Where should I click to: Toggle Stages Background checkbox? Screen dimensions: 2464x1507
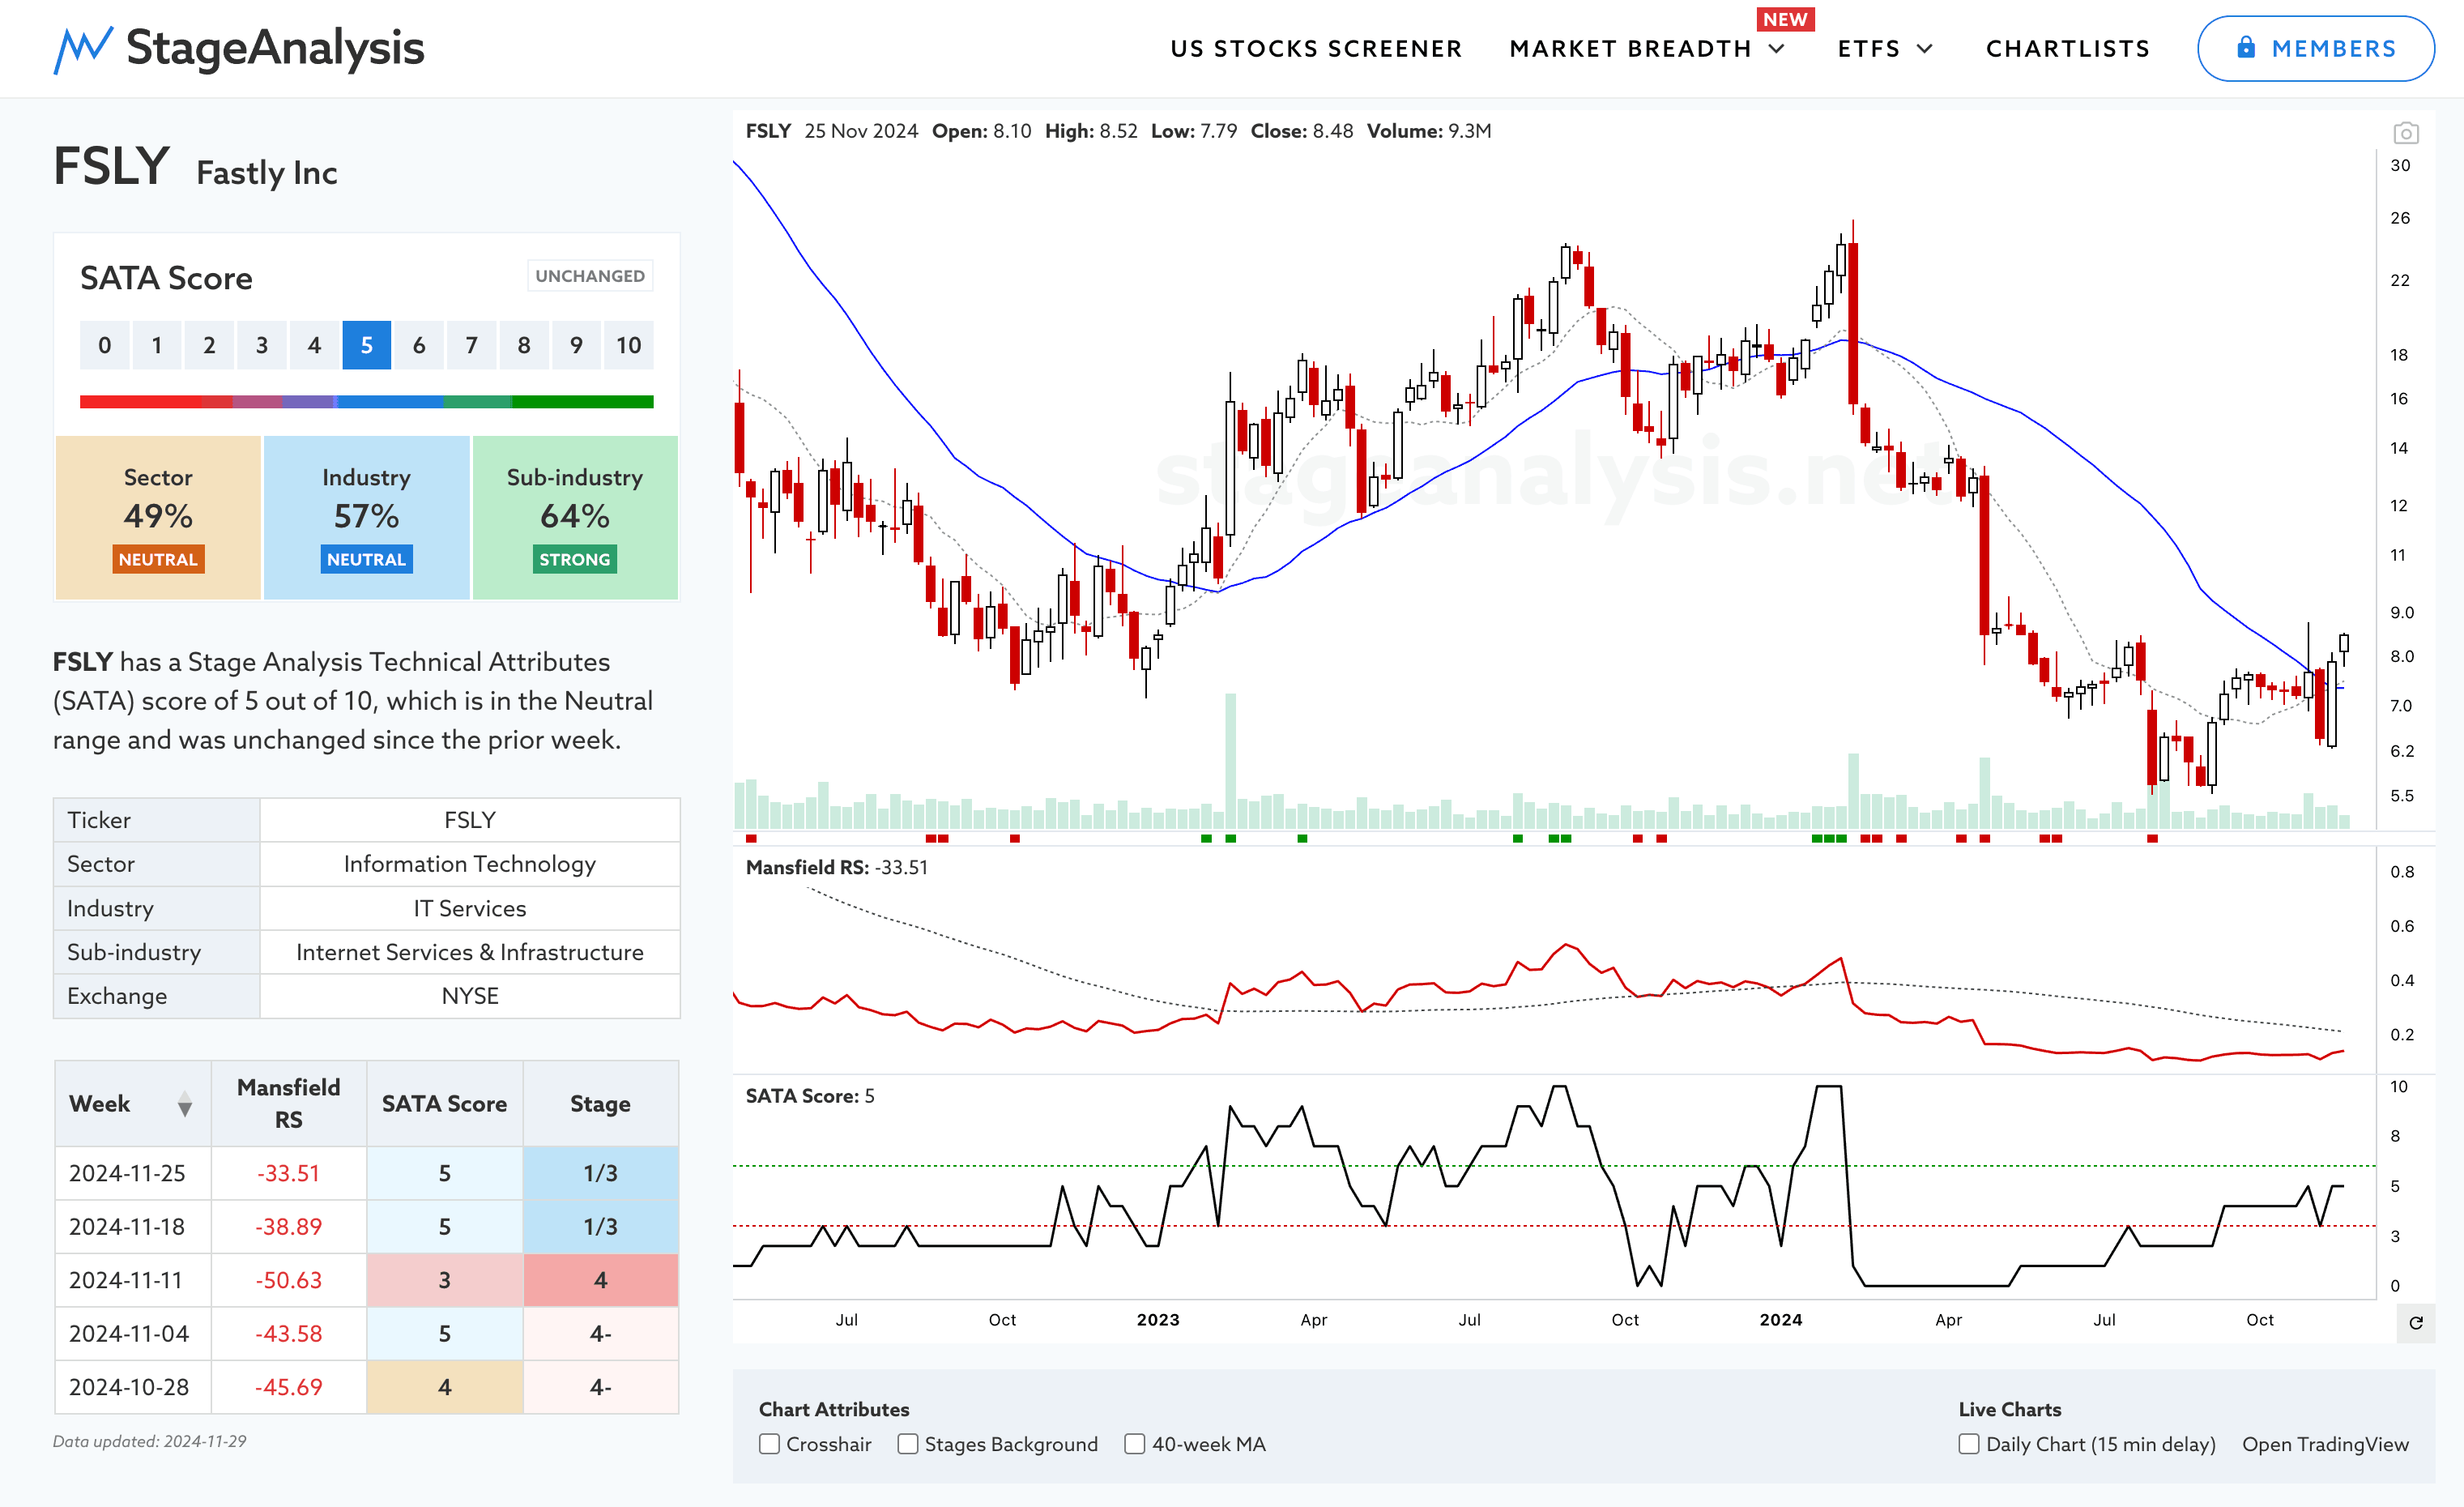[x=907, y=1443]
